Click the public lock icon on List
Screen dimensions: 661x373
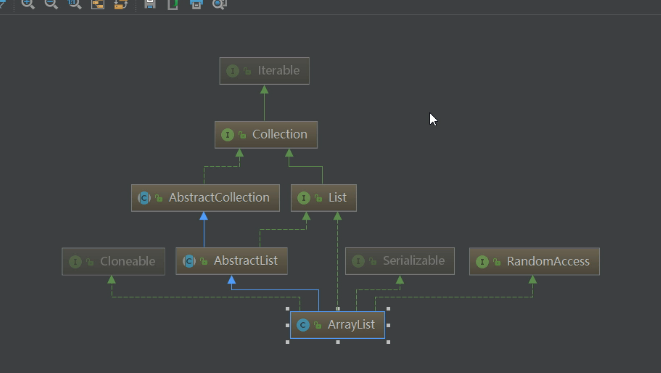click(319, 198)
